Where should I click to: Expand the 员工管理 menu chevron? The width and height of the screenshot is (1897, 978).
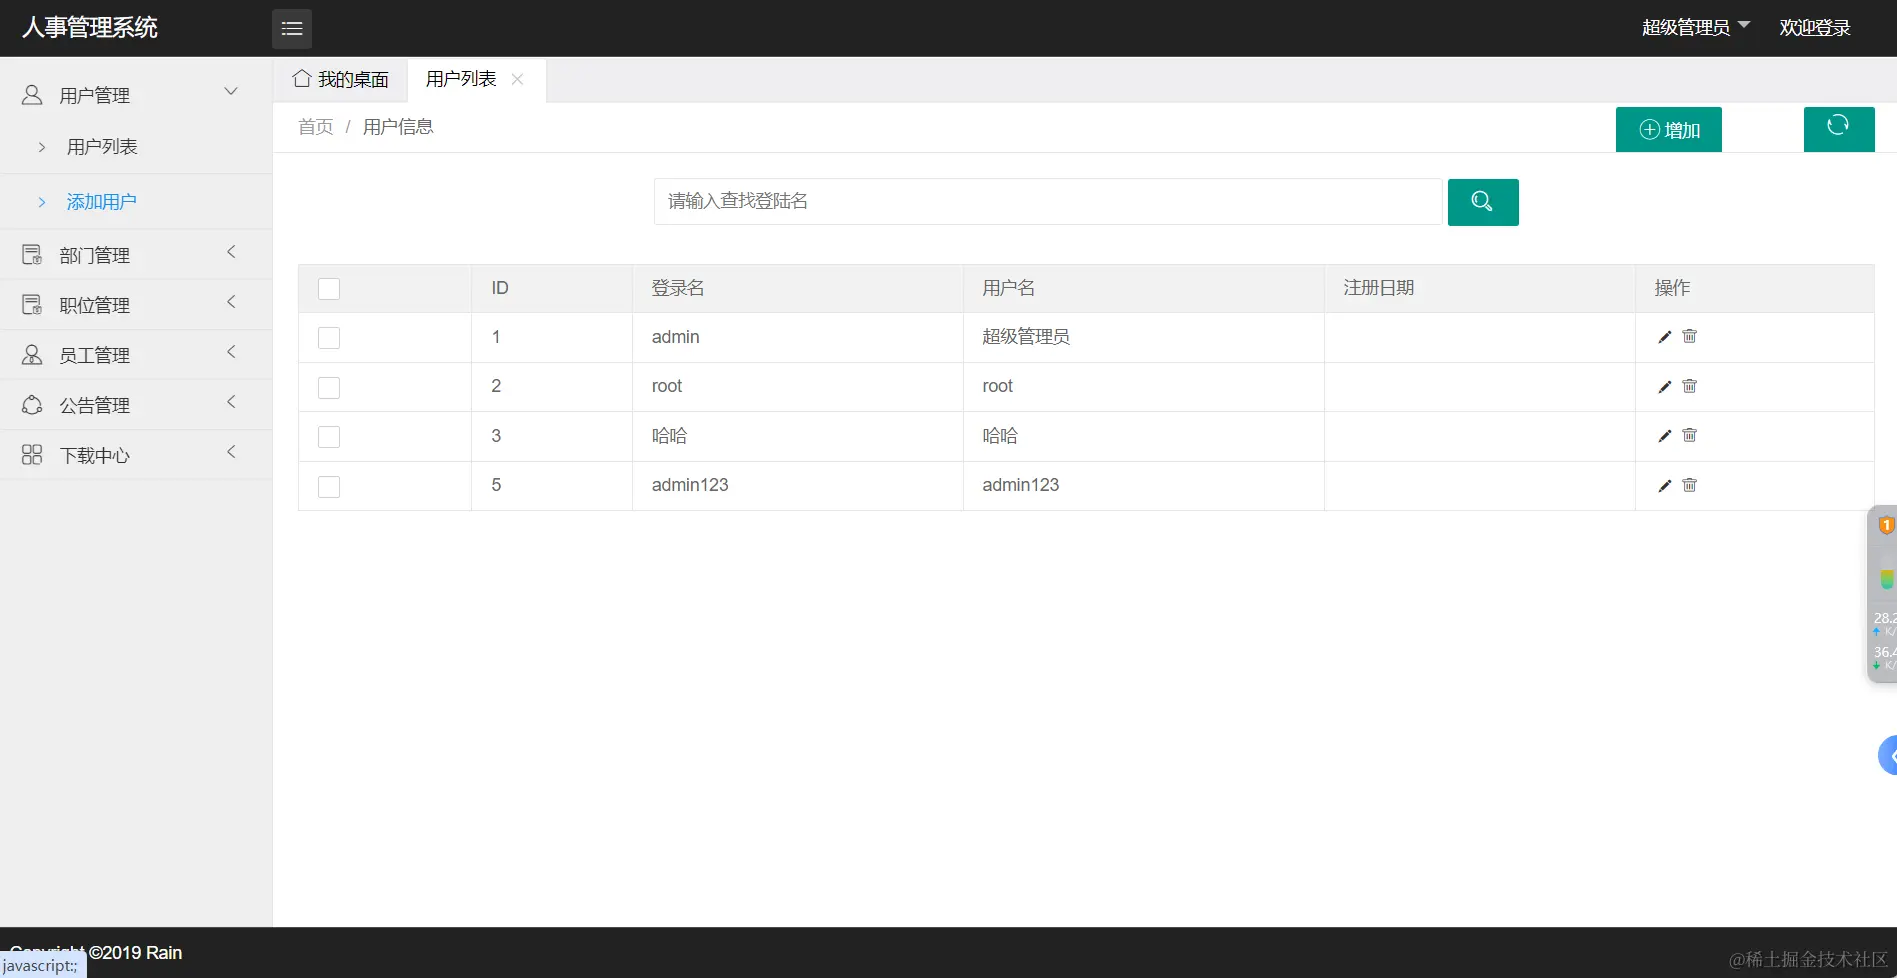231,352
